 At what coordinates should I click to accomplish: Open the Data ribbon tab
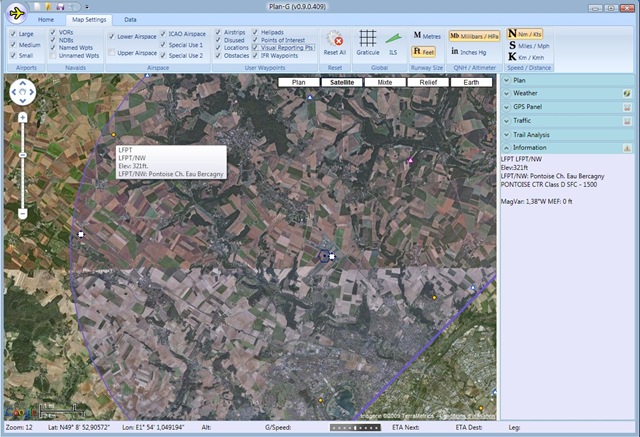(x=130, y=20)
